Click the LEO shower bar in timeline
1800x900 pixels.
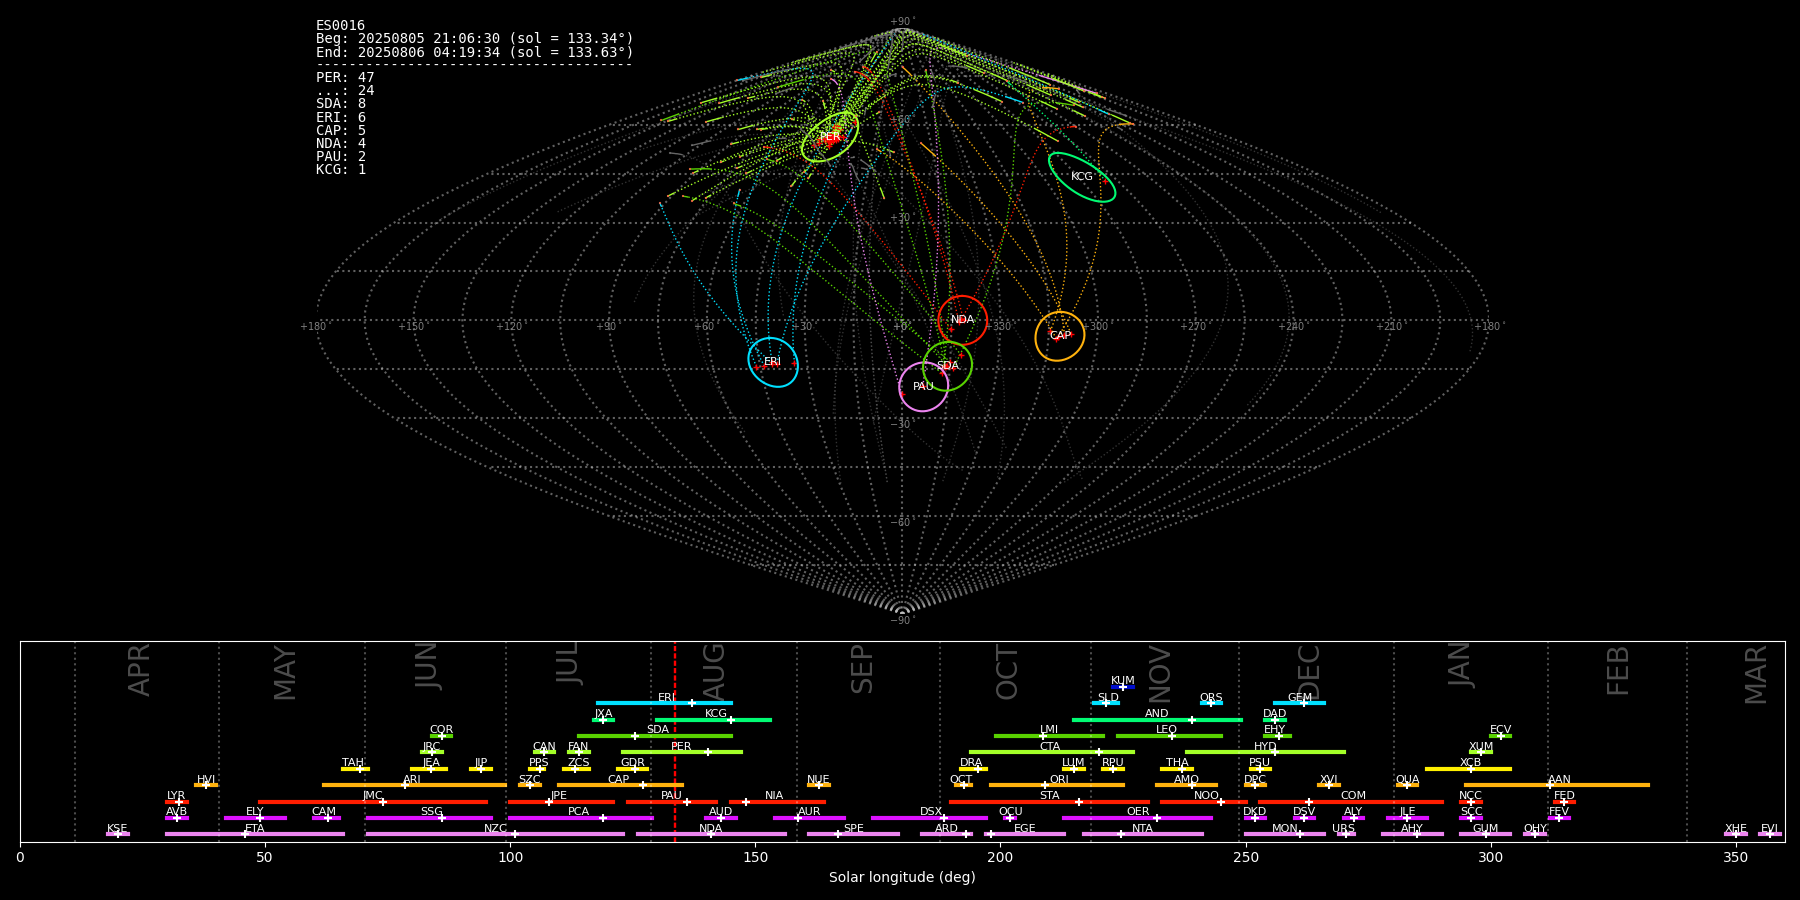[x=1169, y=736]
